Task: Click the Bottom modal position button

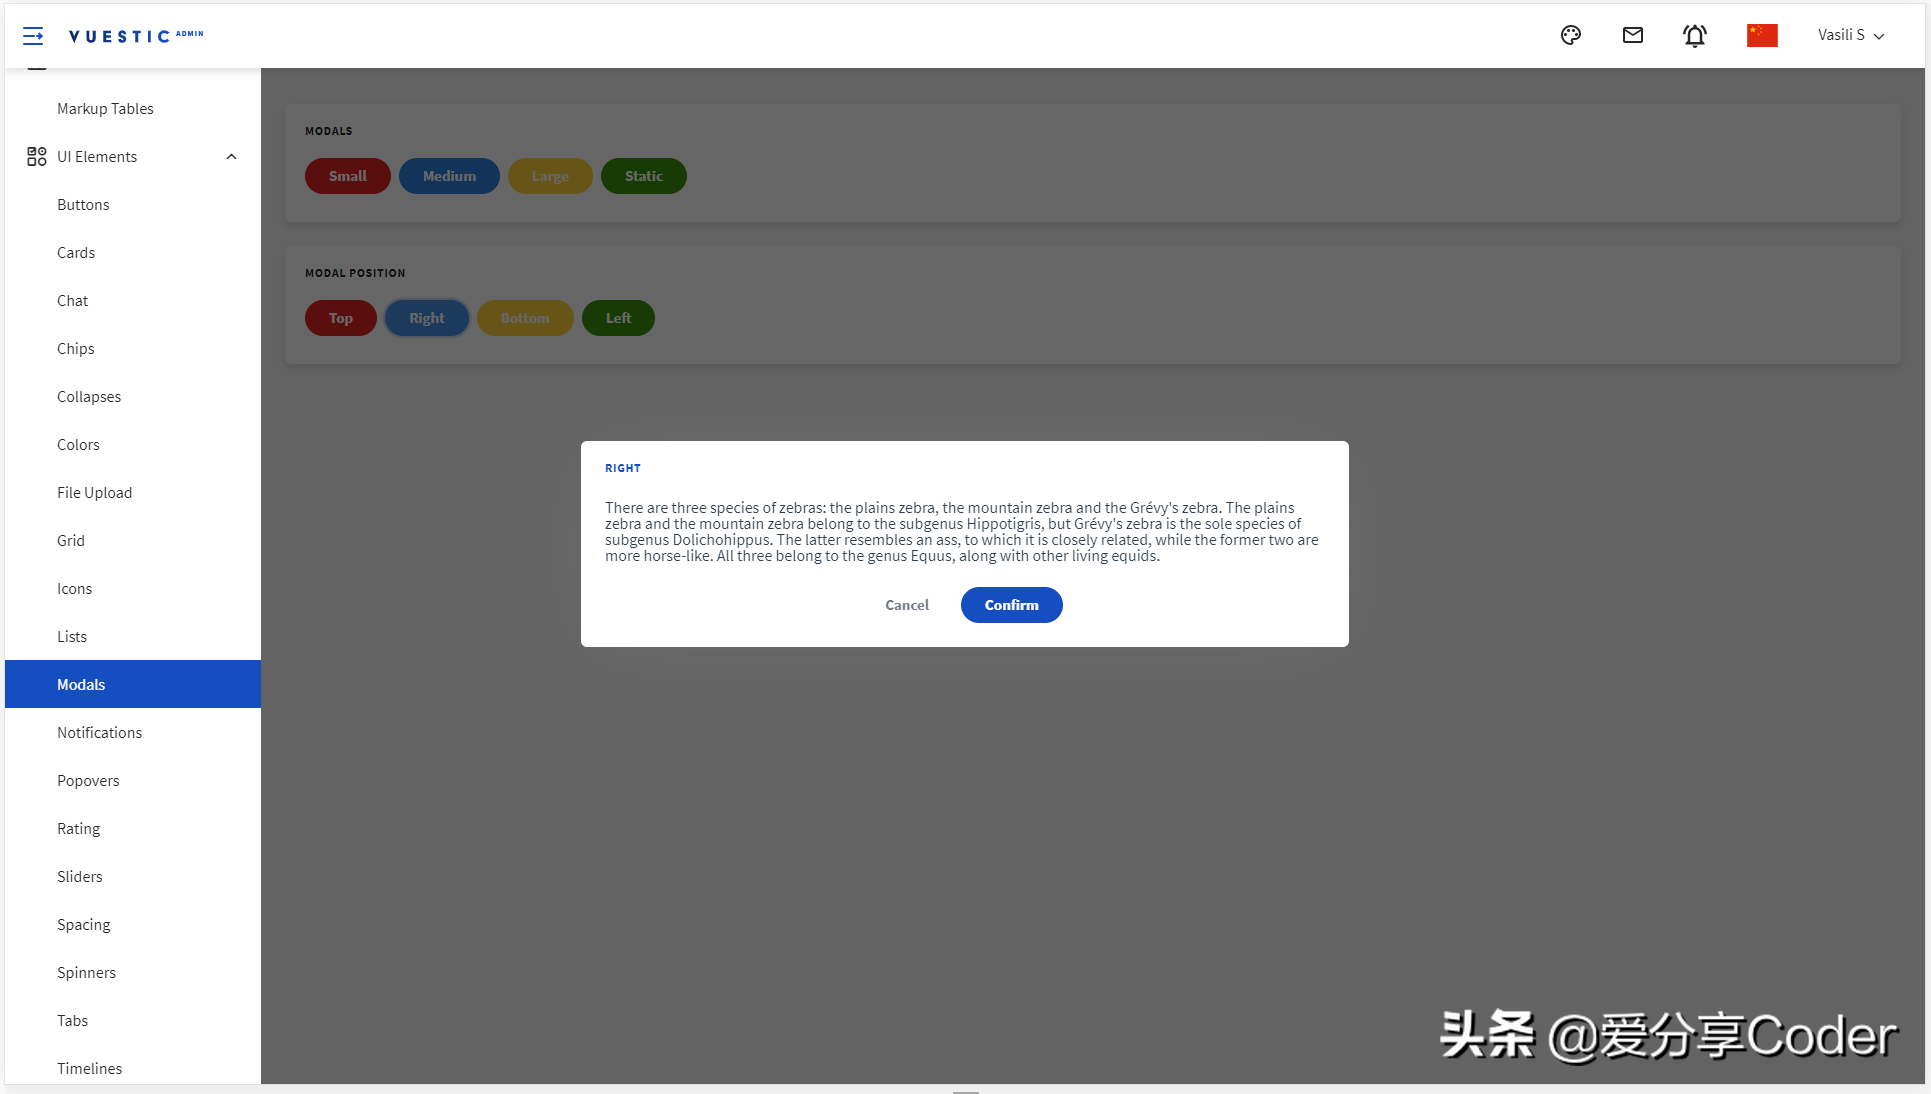Action: coord(525,317)
